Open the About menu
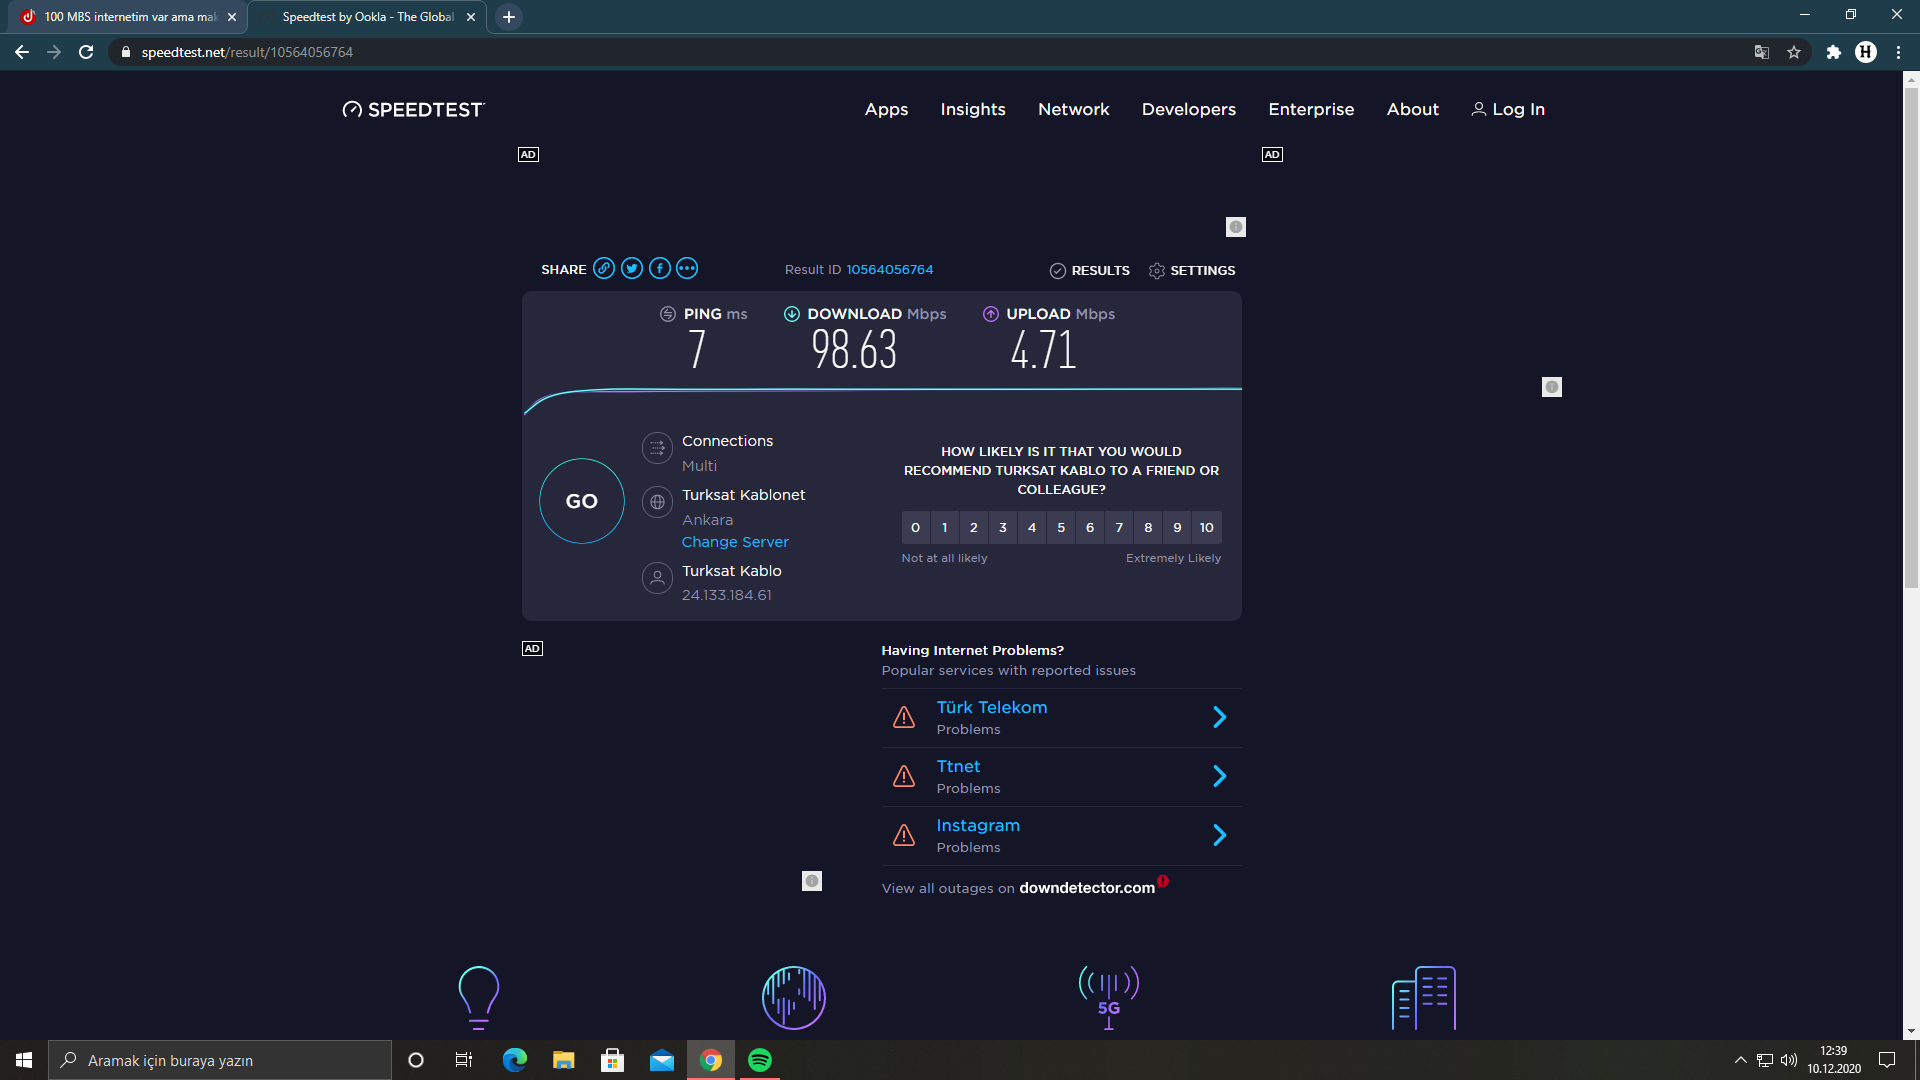This screenshot has width=1920, height=1080. 1413,110
